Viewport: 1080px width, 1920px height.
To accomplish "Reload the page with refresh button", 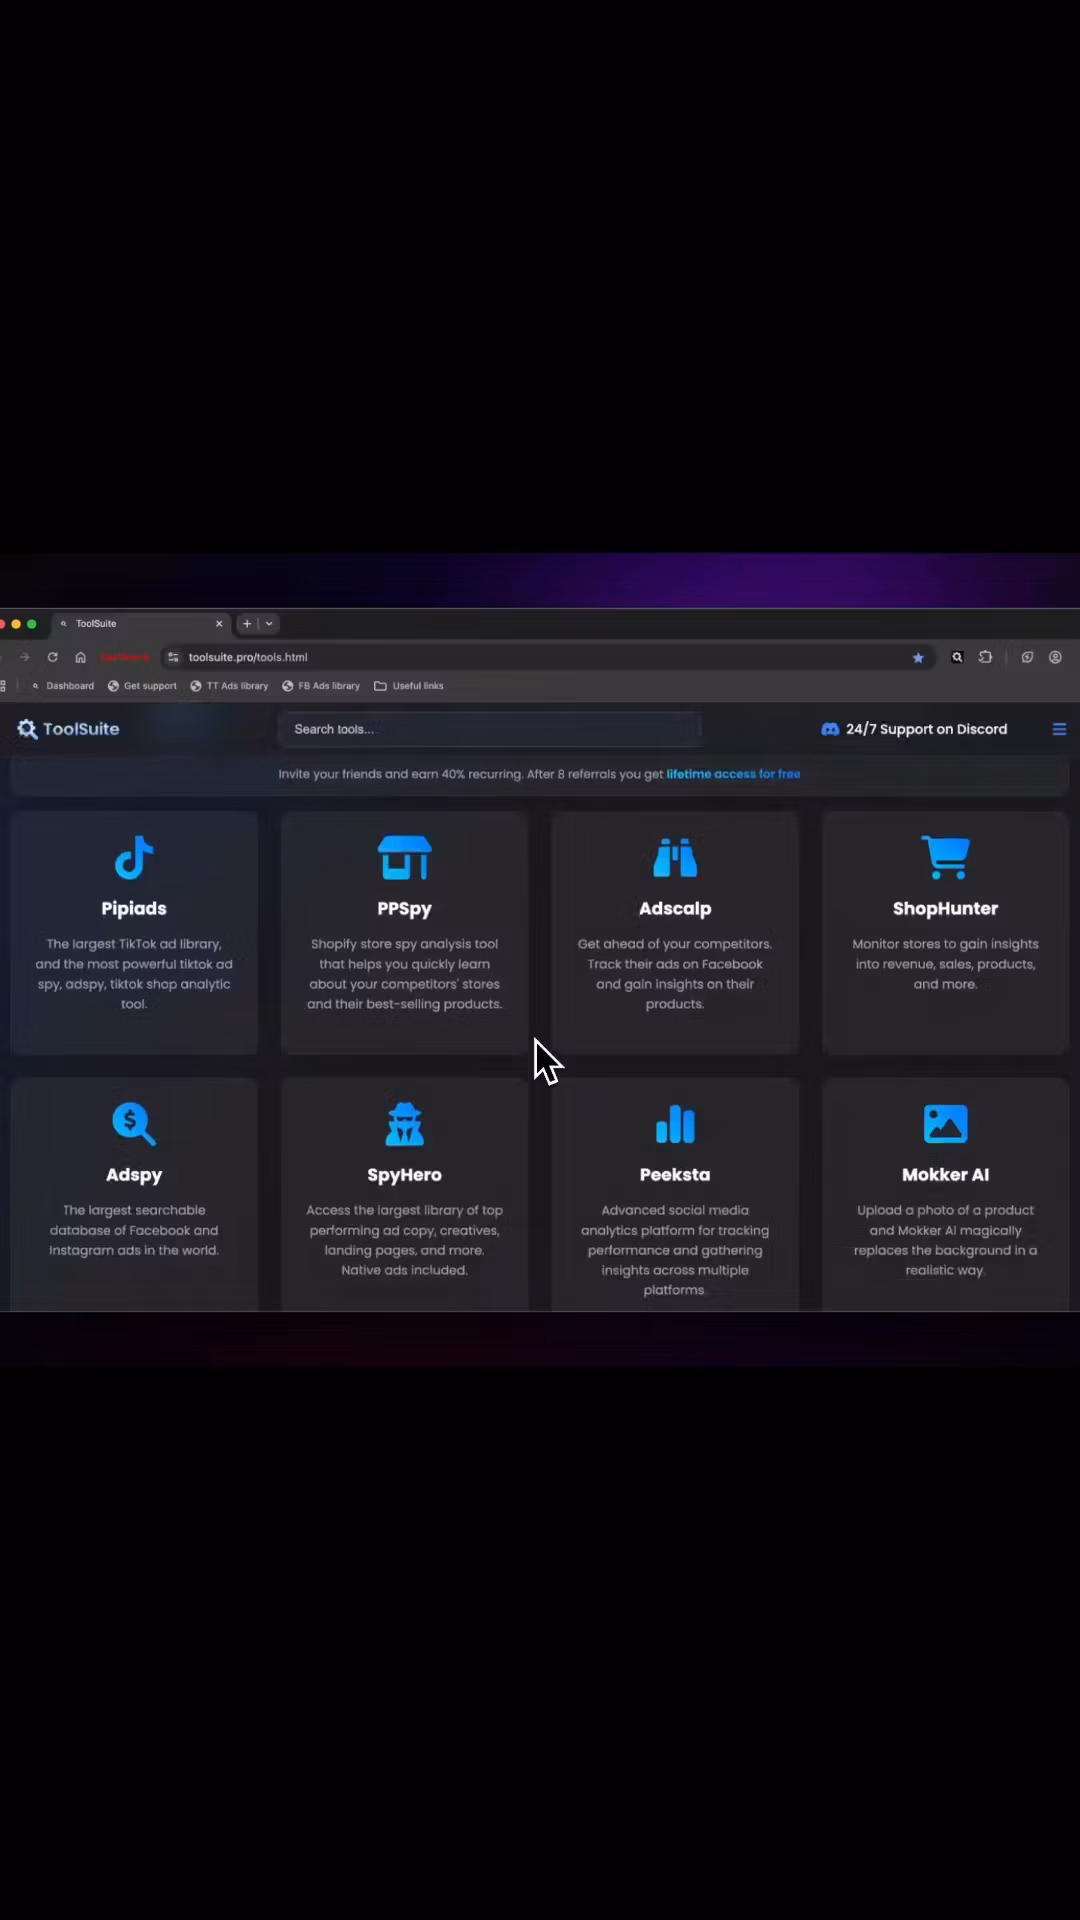I will point(52,657).
